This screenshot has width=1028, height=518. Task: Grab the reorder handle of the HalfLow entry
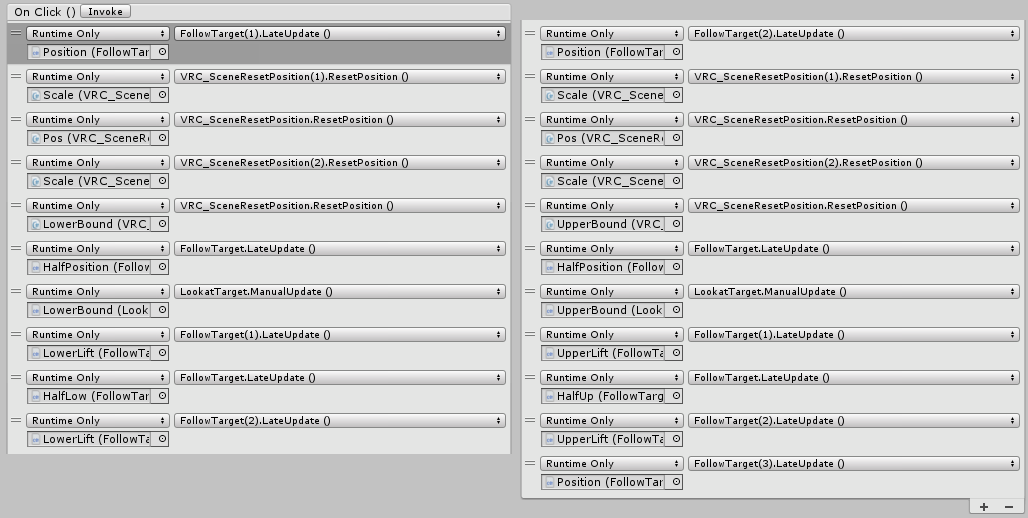tap(16, 378)
